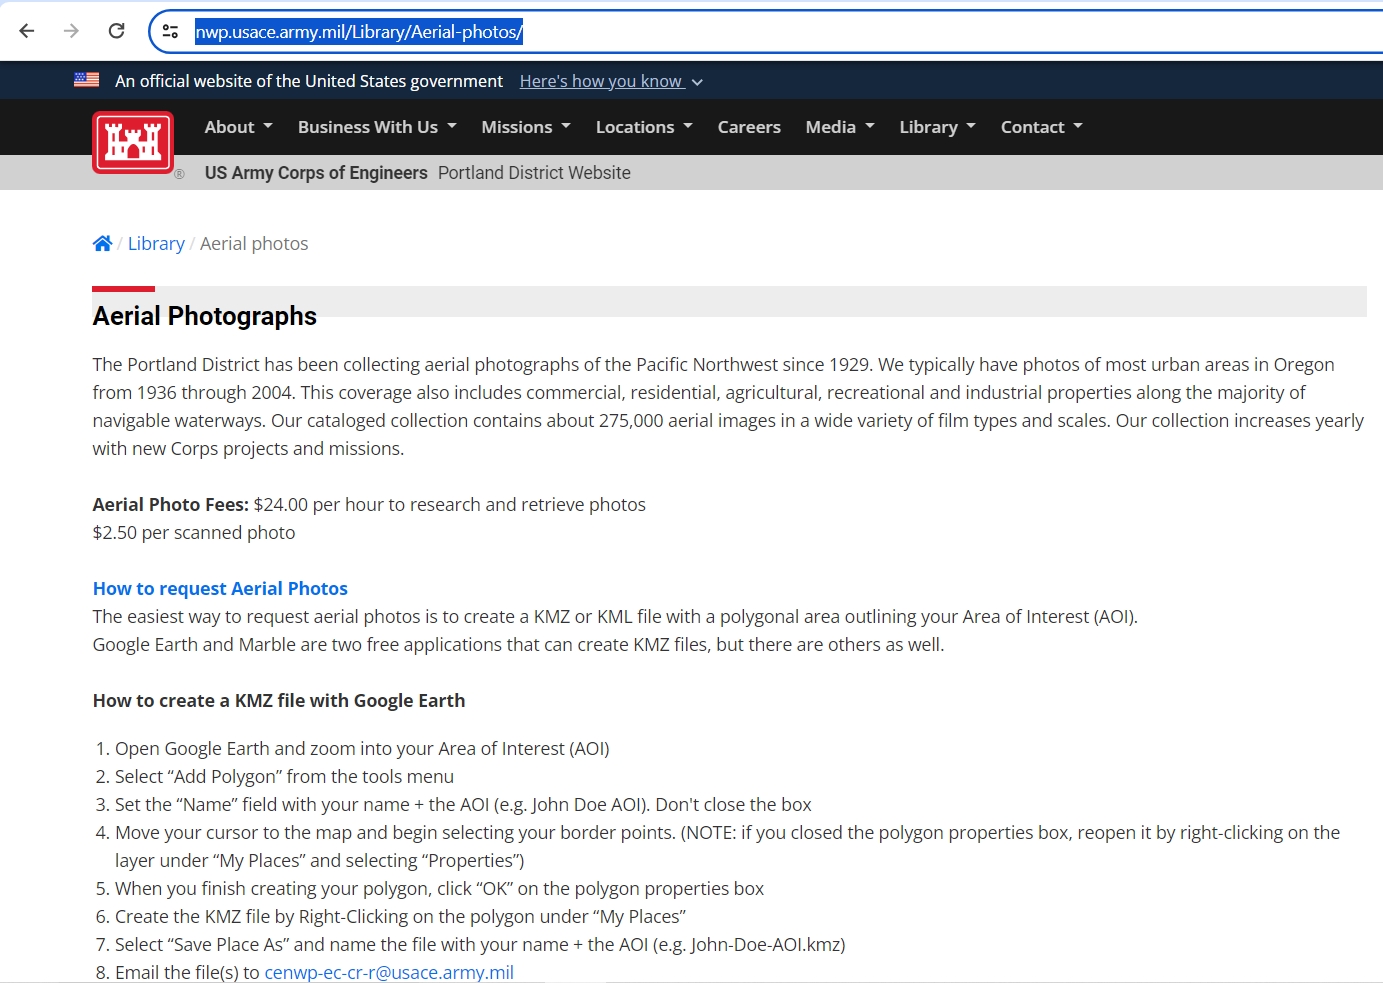Click the browser forward arrow
1383x983 pixels.
[x=71, y=31]
